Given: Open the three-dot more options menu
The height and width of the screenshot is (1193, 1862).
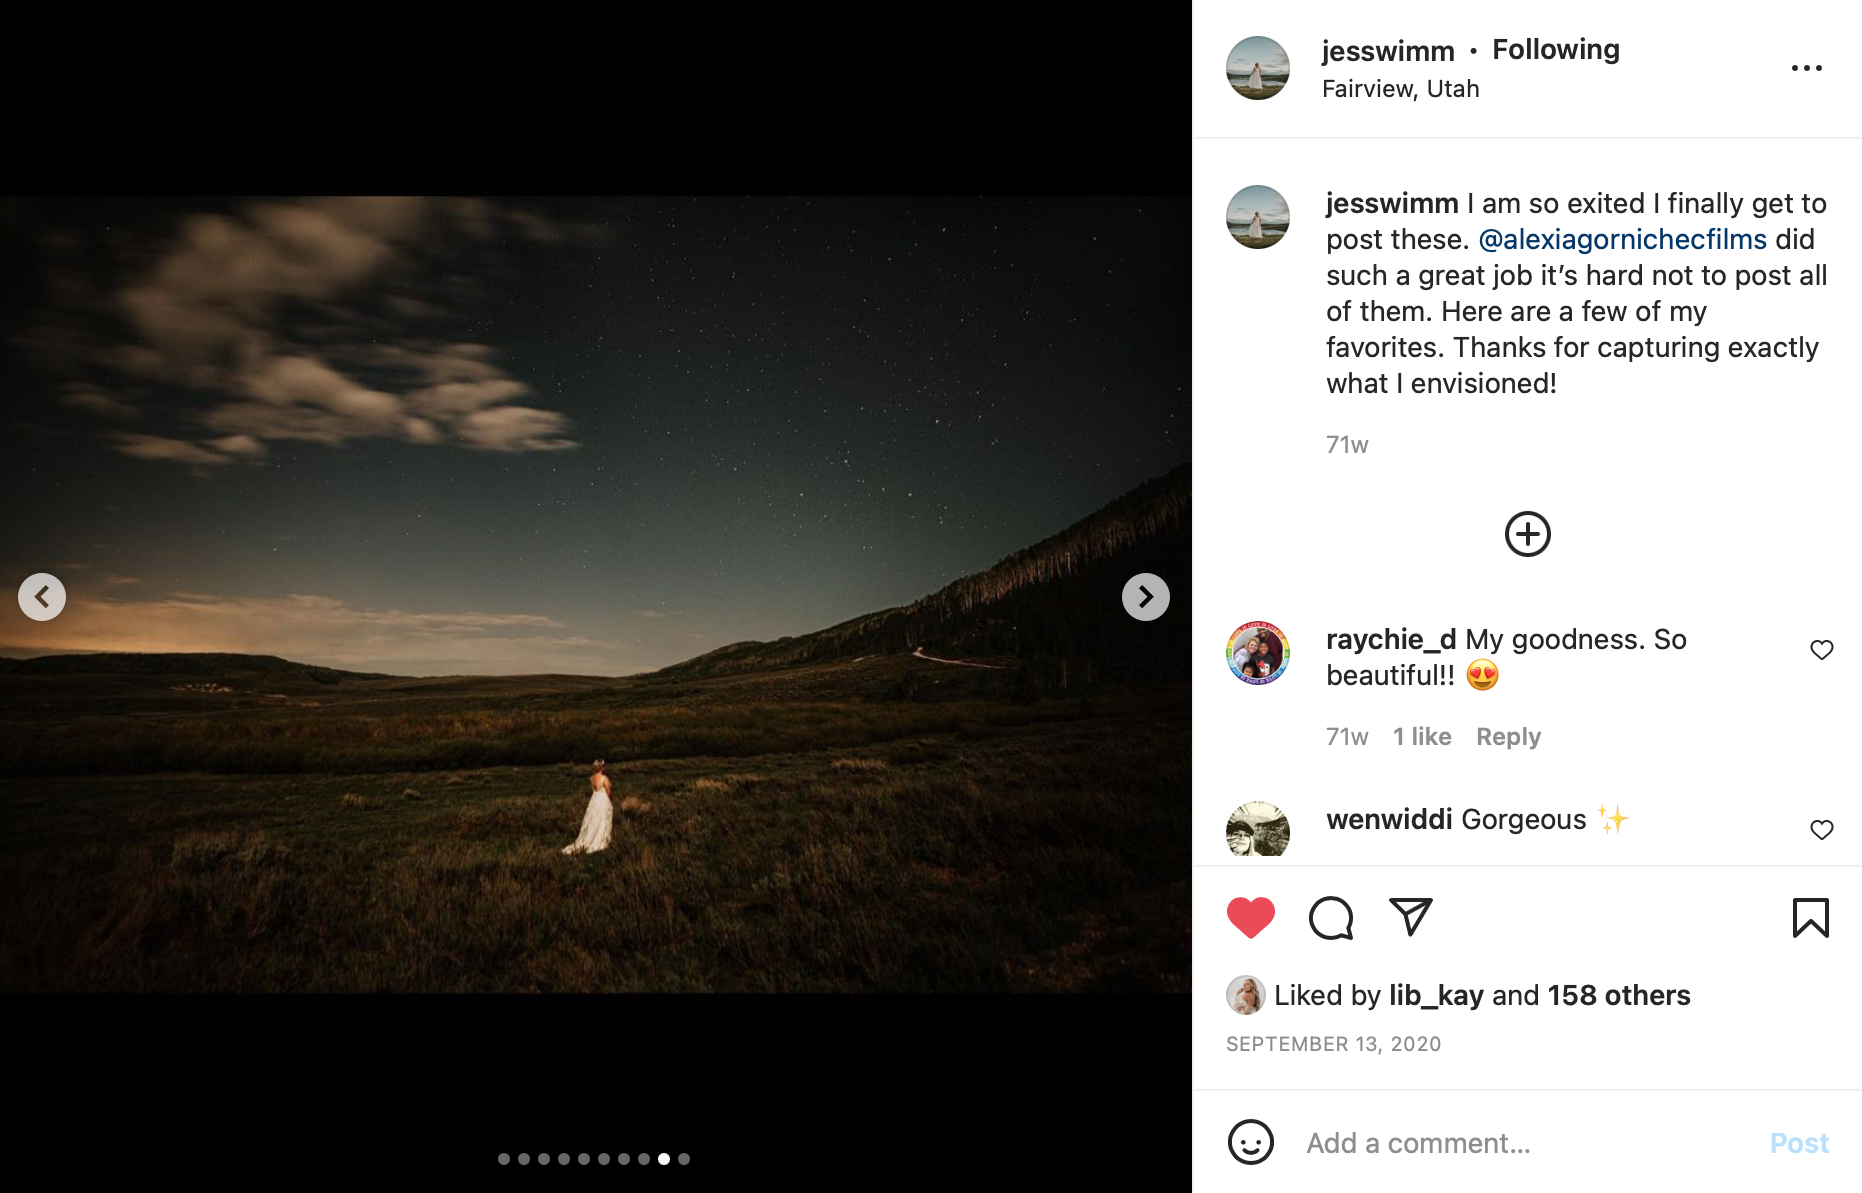Looking at the screenshot, I should point(1807,68).
